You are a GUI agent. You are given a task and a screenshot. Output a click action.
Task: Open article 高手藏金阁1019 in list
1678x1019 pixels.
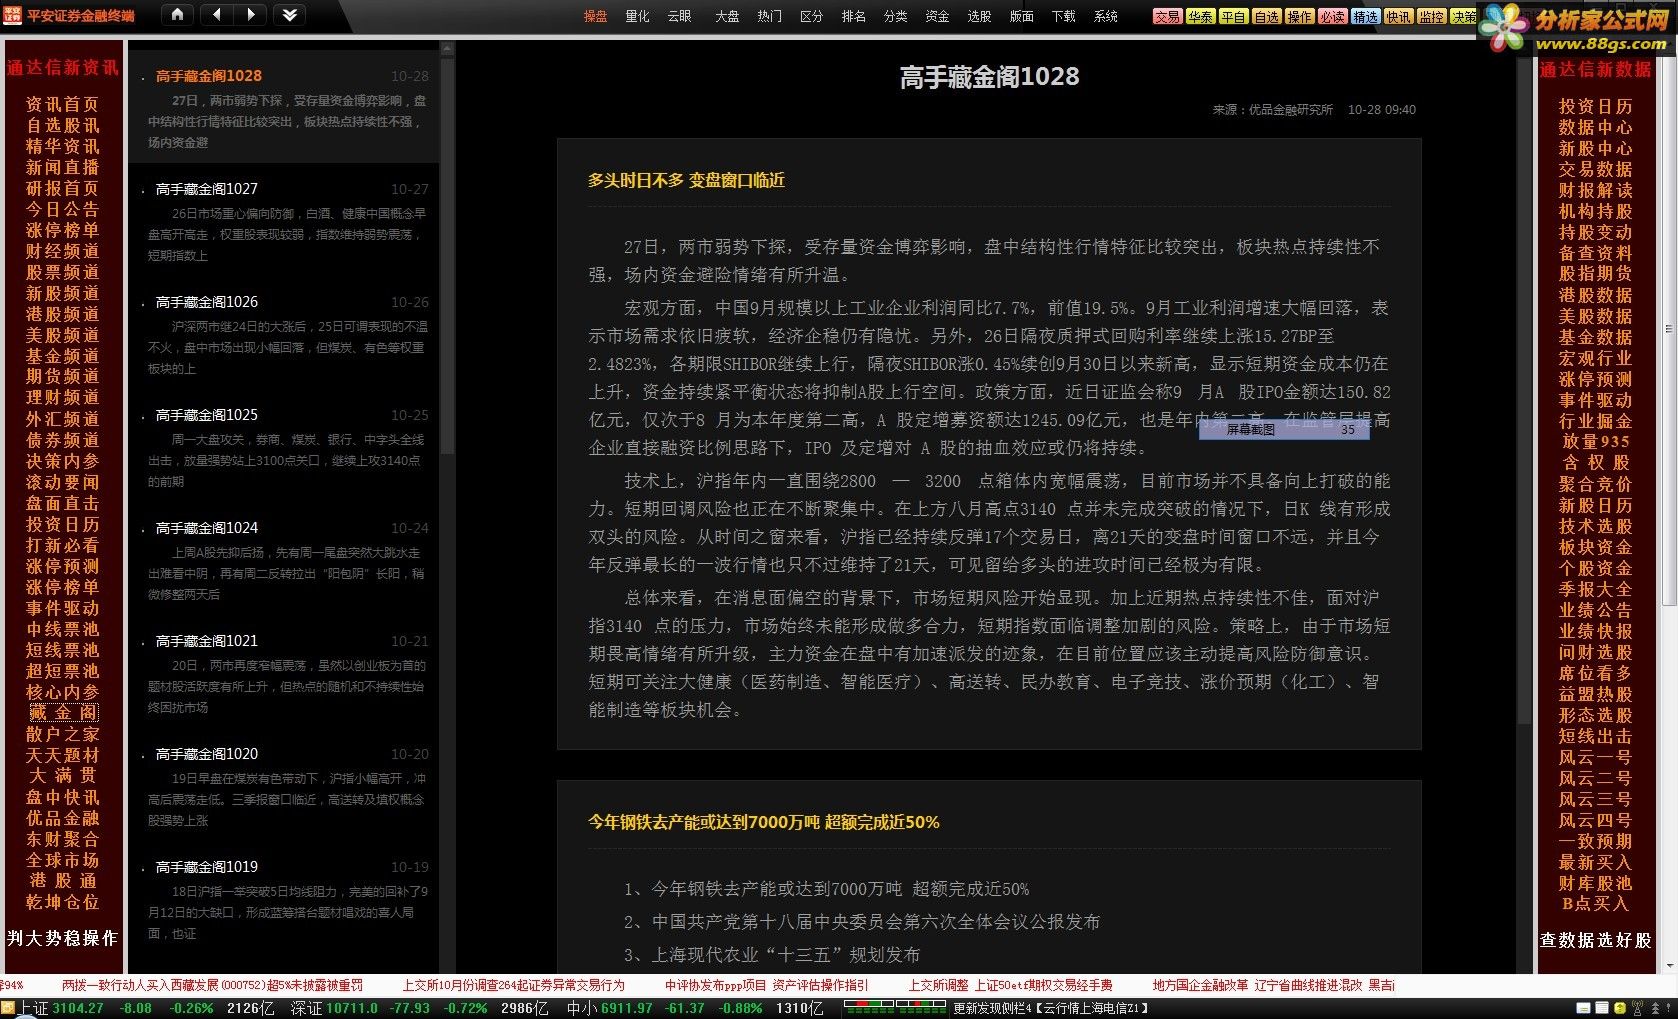[x=206, y=866]
